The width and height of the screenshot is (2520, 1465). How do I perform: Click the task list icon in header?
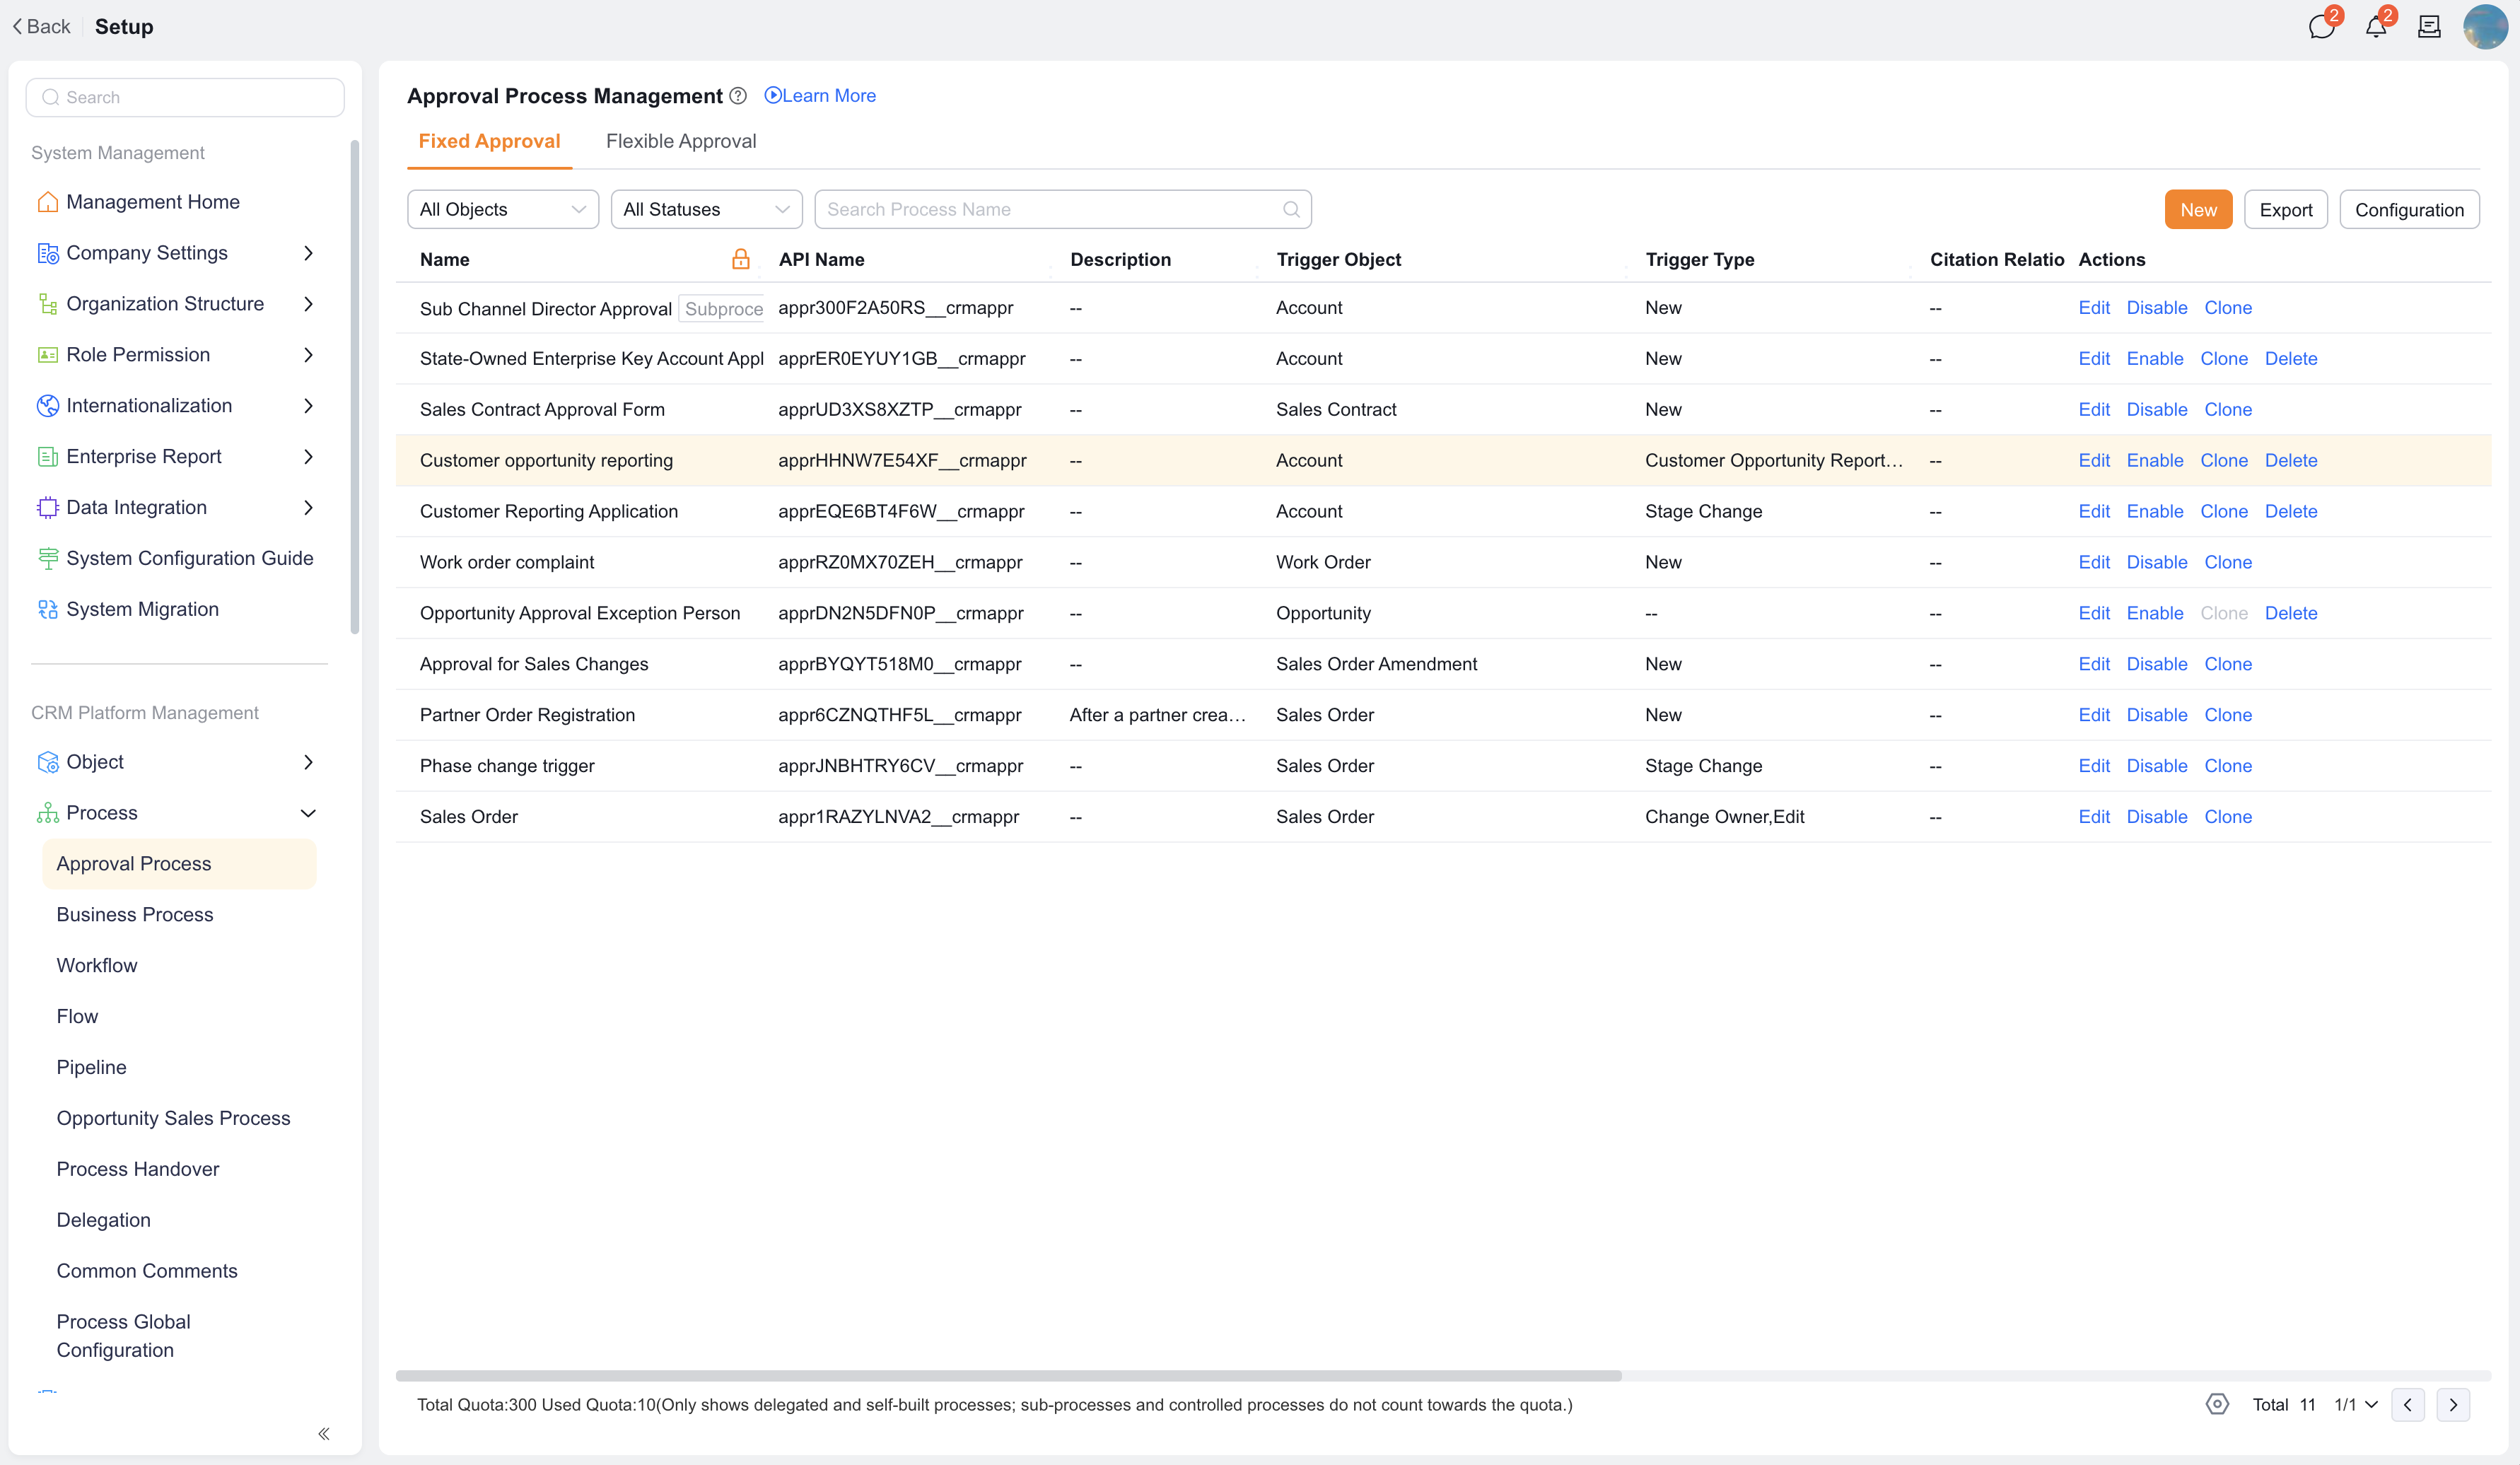click(2429, 27)
